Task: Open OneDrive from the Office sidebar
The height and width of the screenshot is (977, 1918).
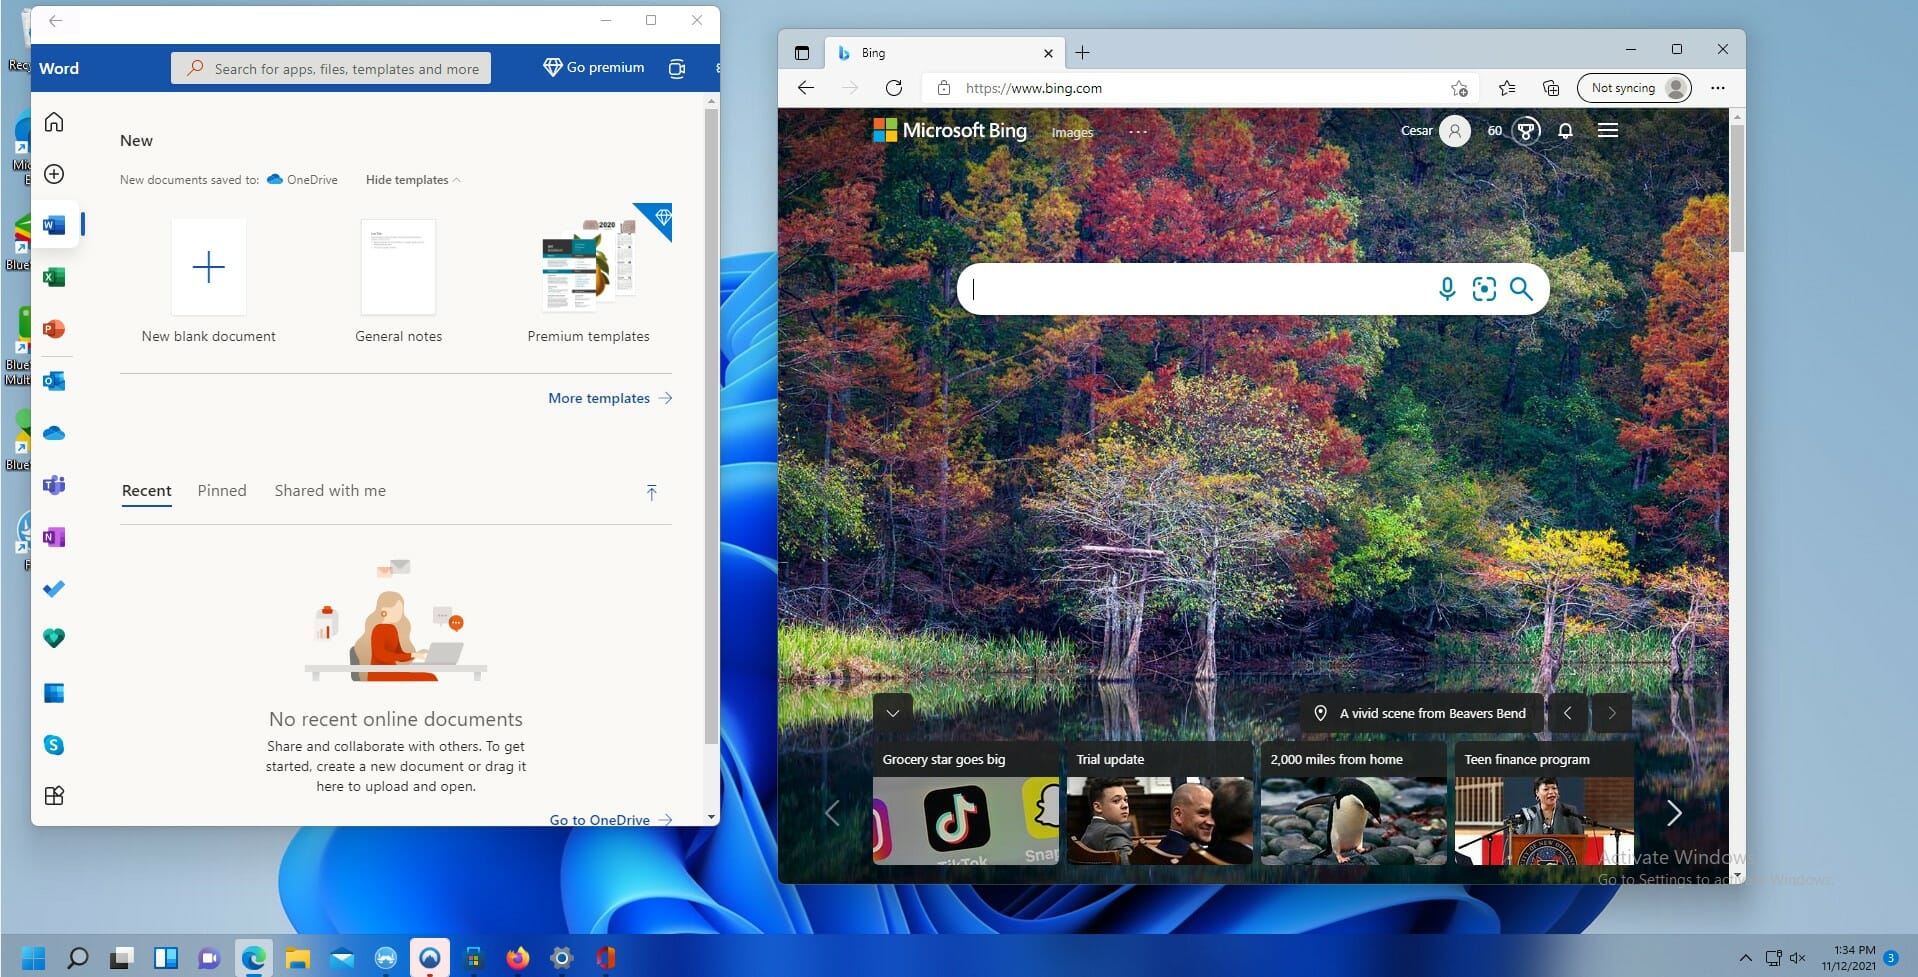Action: point(54,433)
